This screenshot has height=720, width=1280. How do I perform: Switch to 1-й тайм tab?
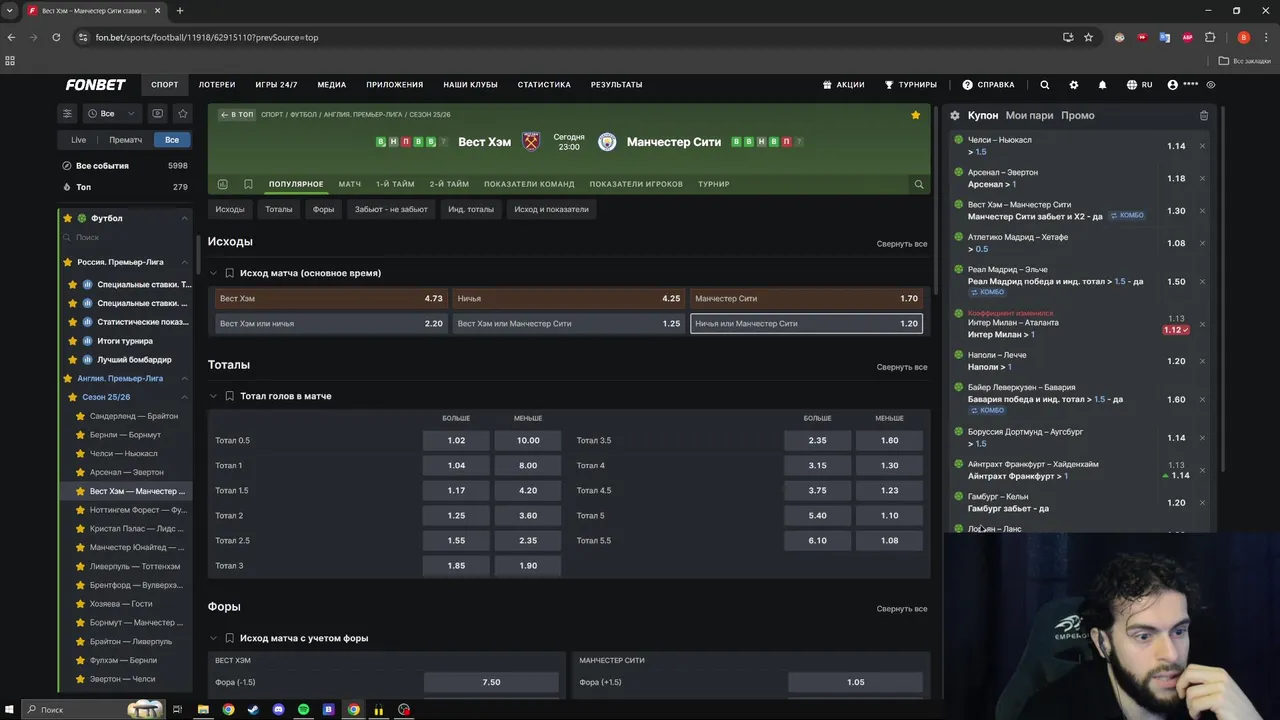pos(395,184)
